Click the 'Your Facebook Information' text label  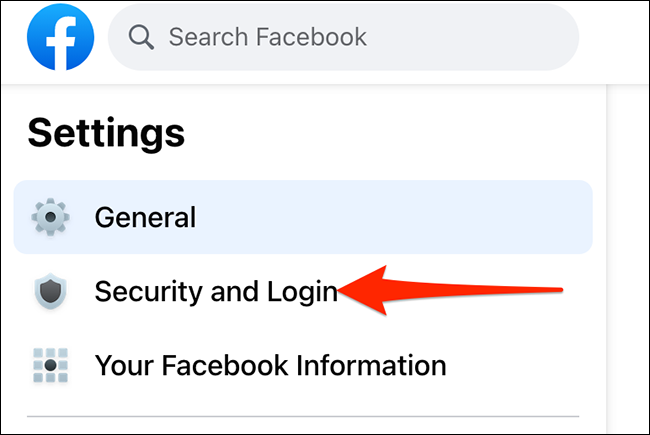pyautogui.click(x=270, y=365)
